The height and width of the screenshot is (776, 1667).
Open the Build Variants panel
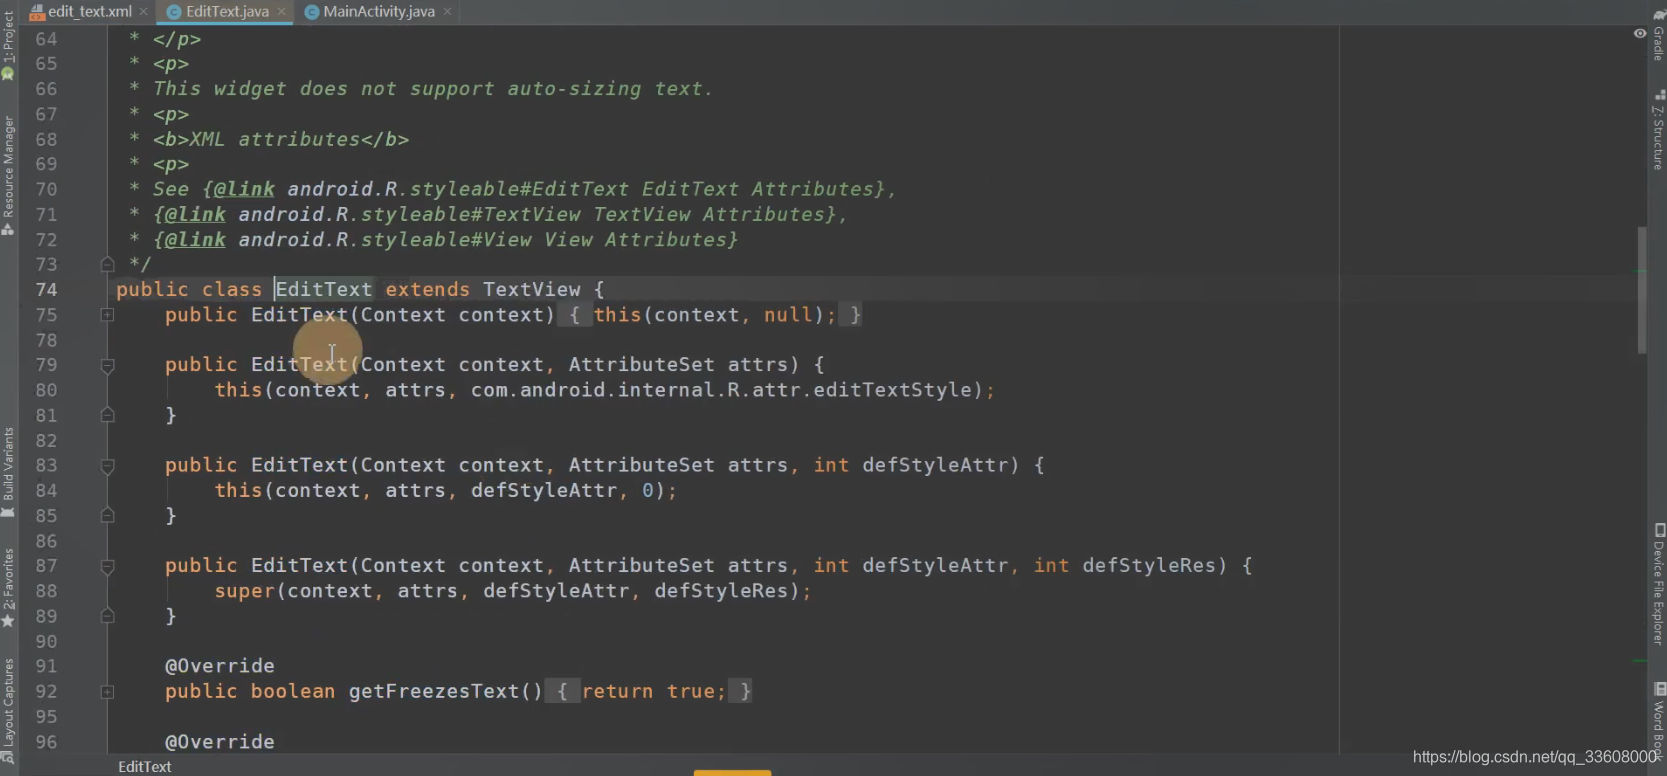pos(8,472)
